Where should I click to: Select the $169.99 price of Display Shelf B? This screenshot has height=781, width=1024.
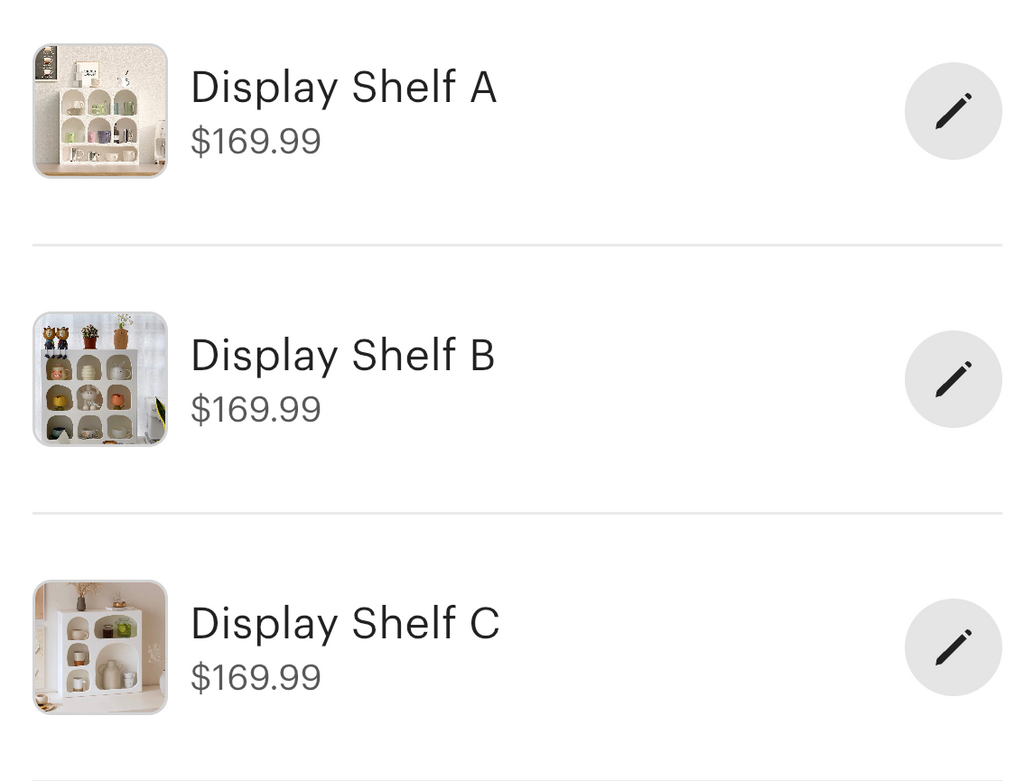coord(256,409)
